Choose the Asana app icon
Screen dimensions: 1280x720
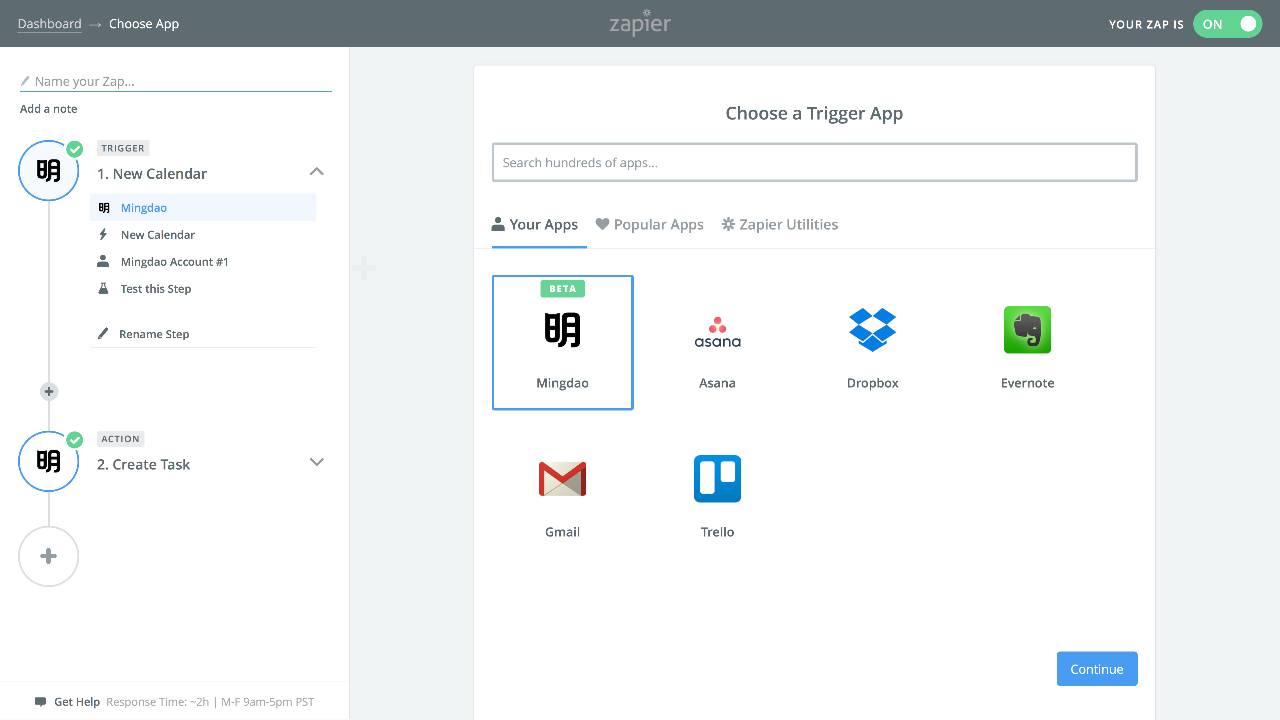[717, 331]
